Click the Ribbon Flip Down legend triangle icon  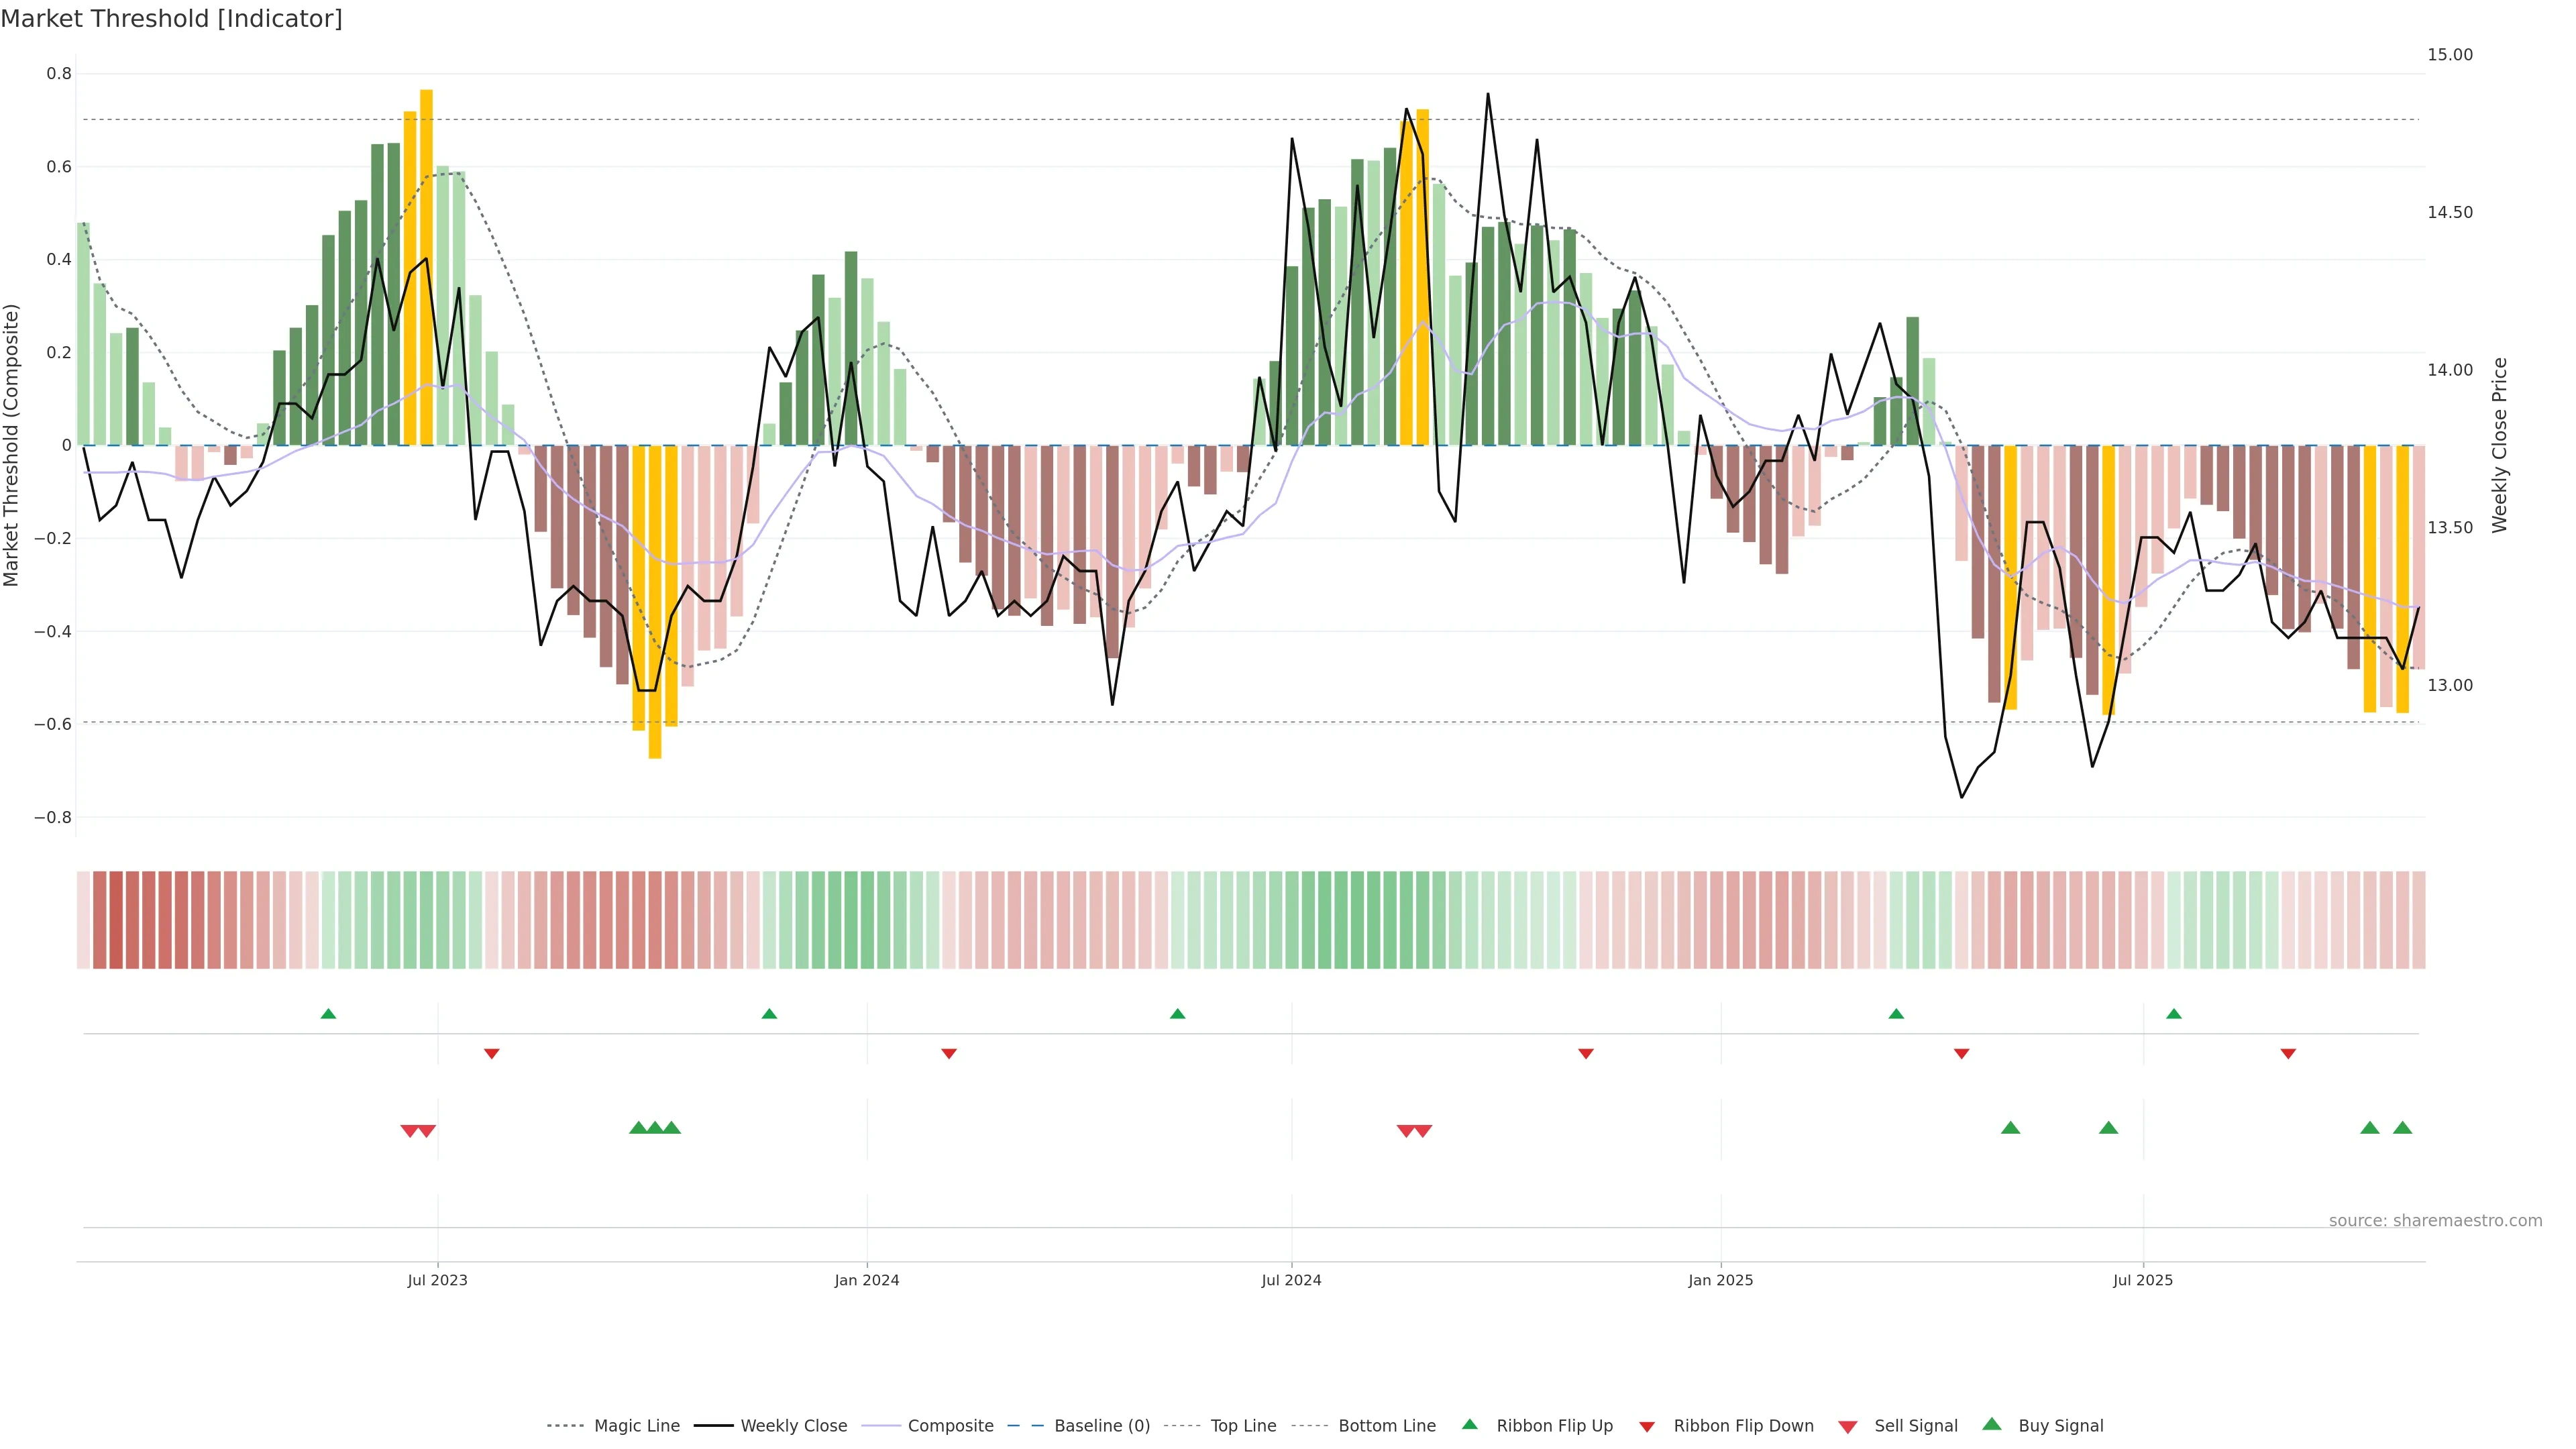click(1647, 1427)
